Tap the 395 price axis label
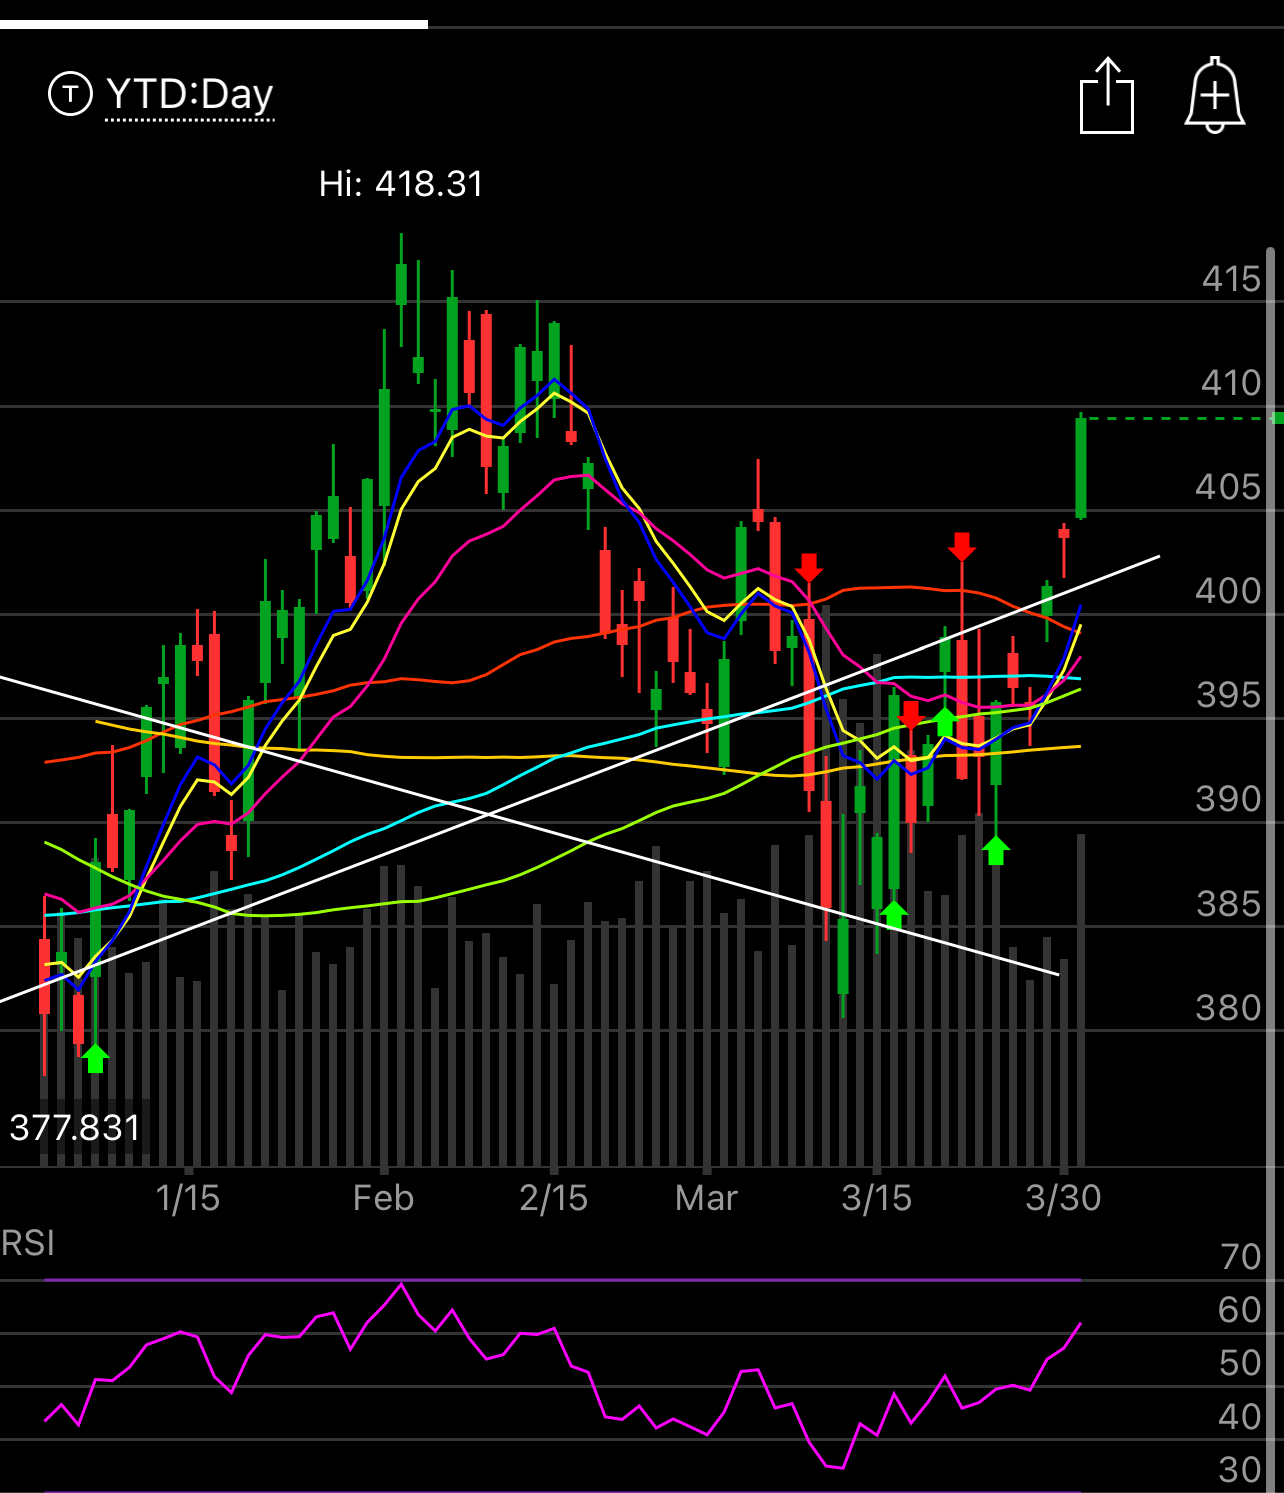This screenshot has width=1284, height=1493. tap(1229, 694)
